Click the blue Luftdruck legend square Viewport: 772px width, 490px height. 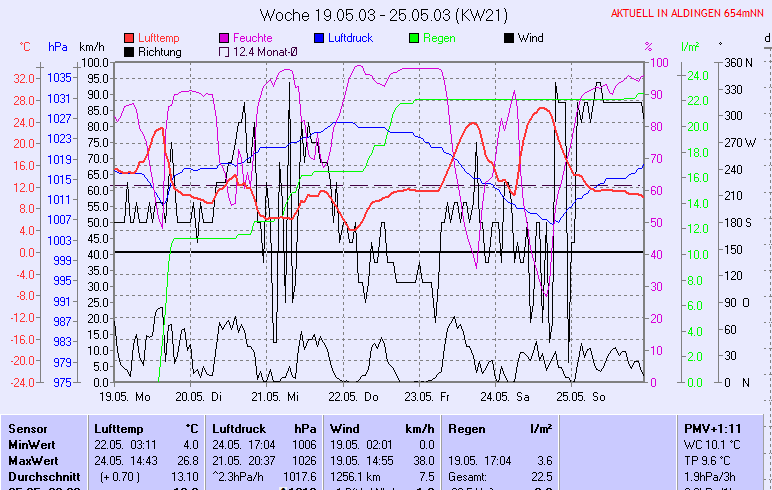(x=319, y=38)
